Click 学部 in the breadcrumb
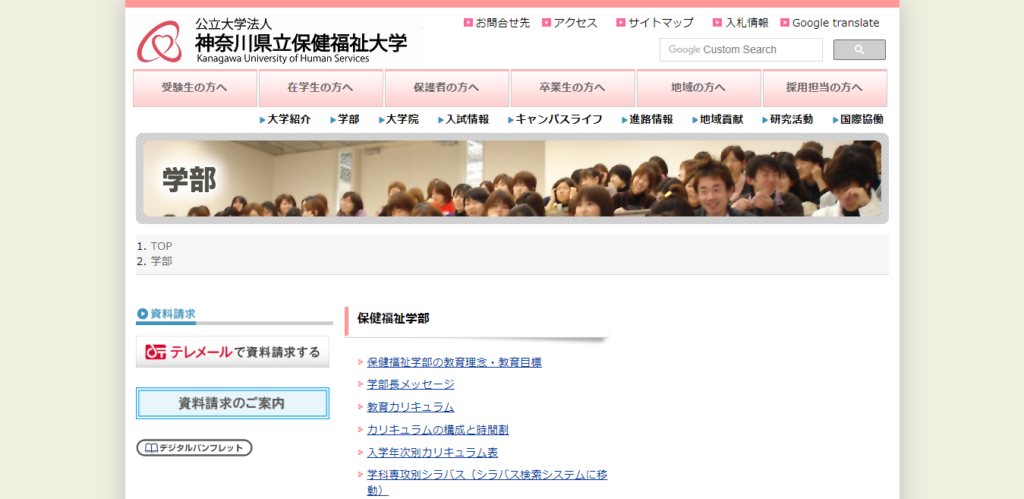This screenshot has height=499, width=1024. (161, 261)
